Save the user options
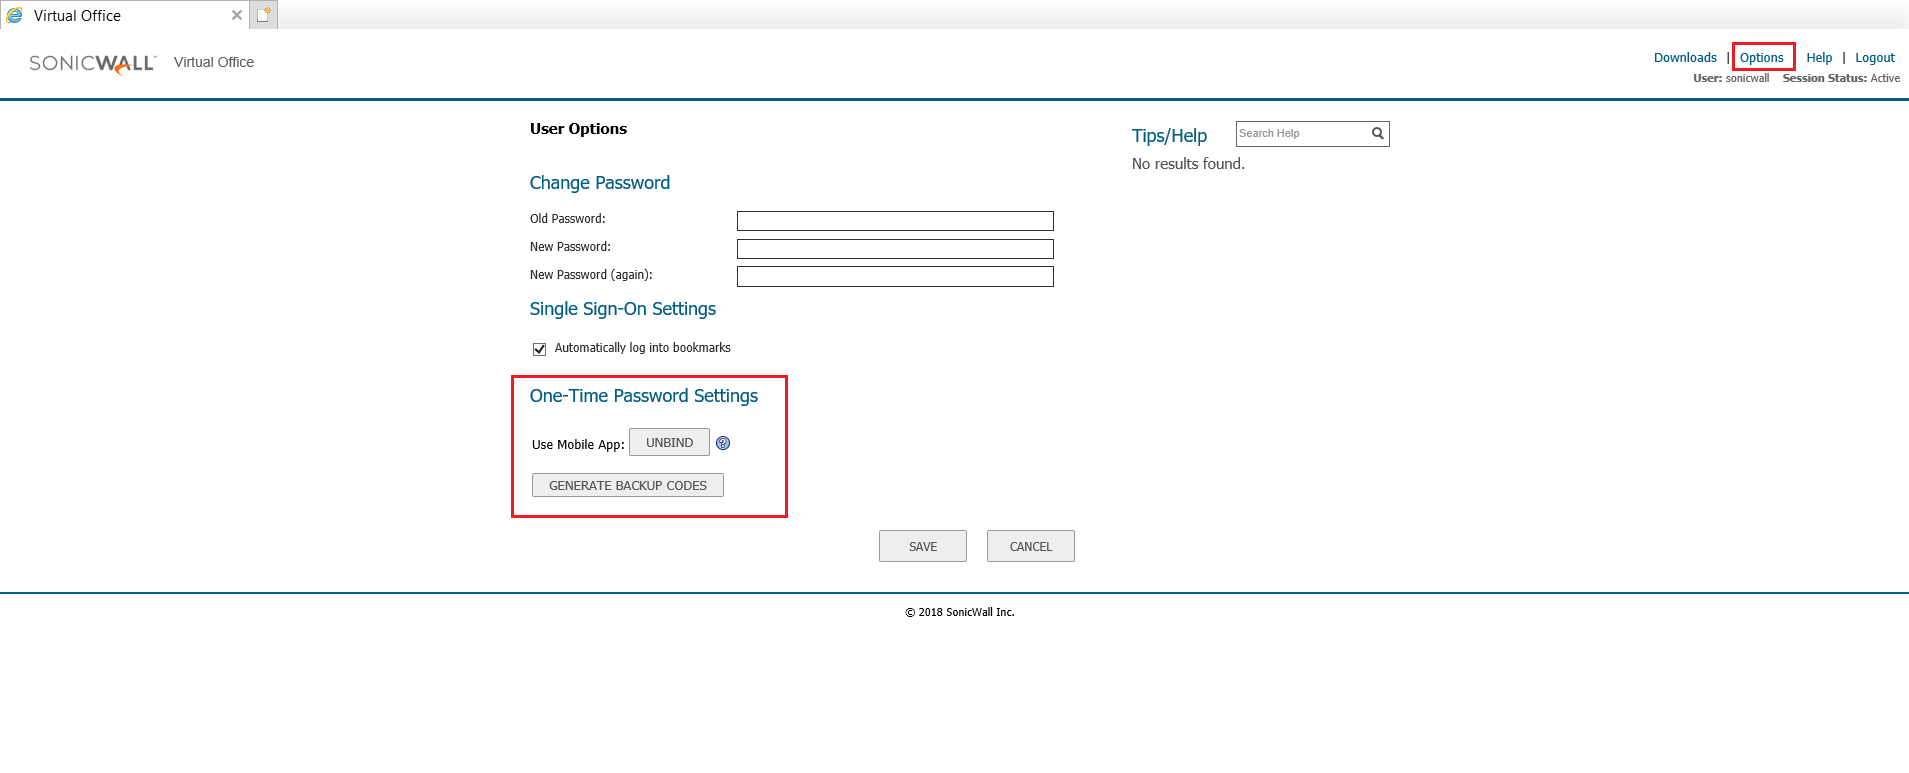The width and height of the screenshot is (1909, 773). pos(922,546)
